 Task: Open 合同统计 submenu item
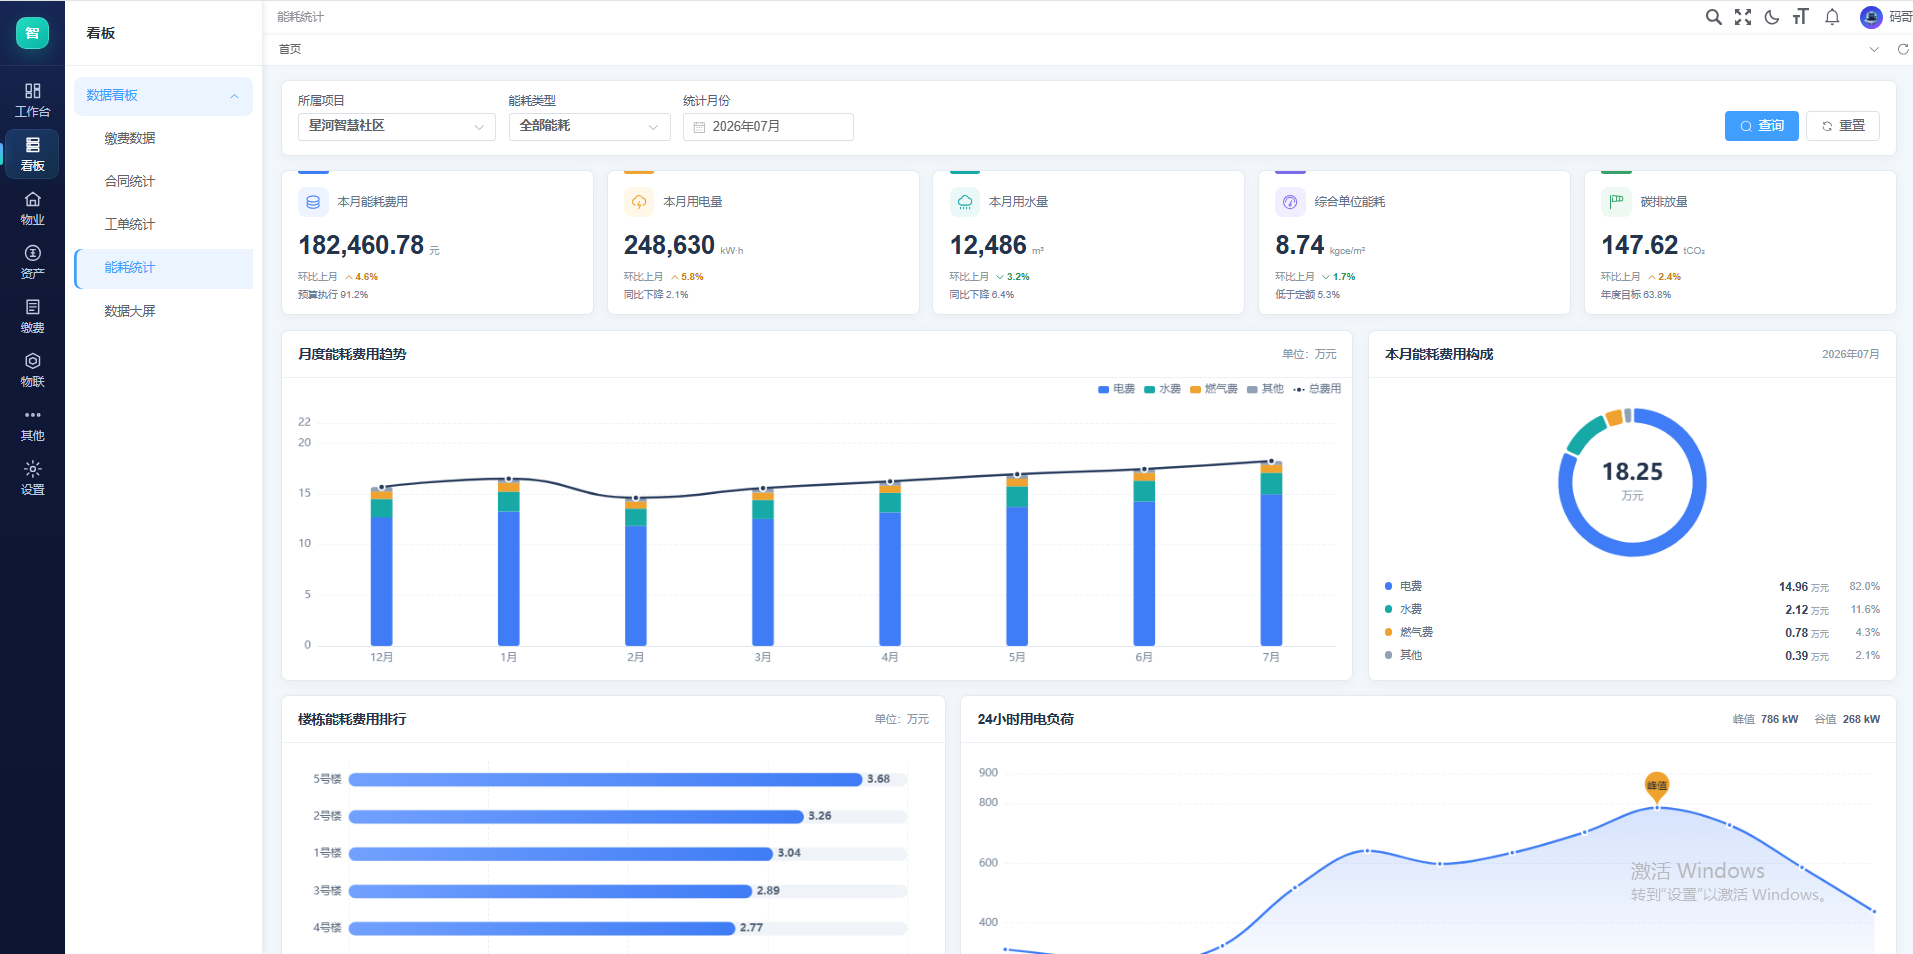tap(163, 181)
